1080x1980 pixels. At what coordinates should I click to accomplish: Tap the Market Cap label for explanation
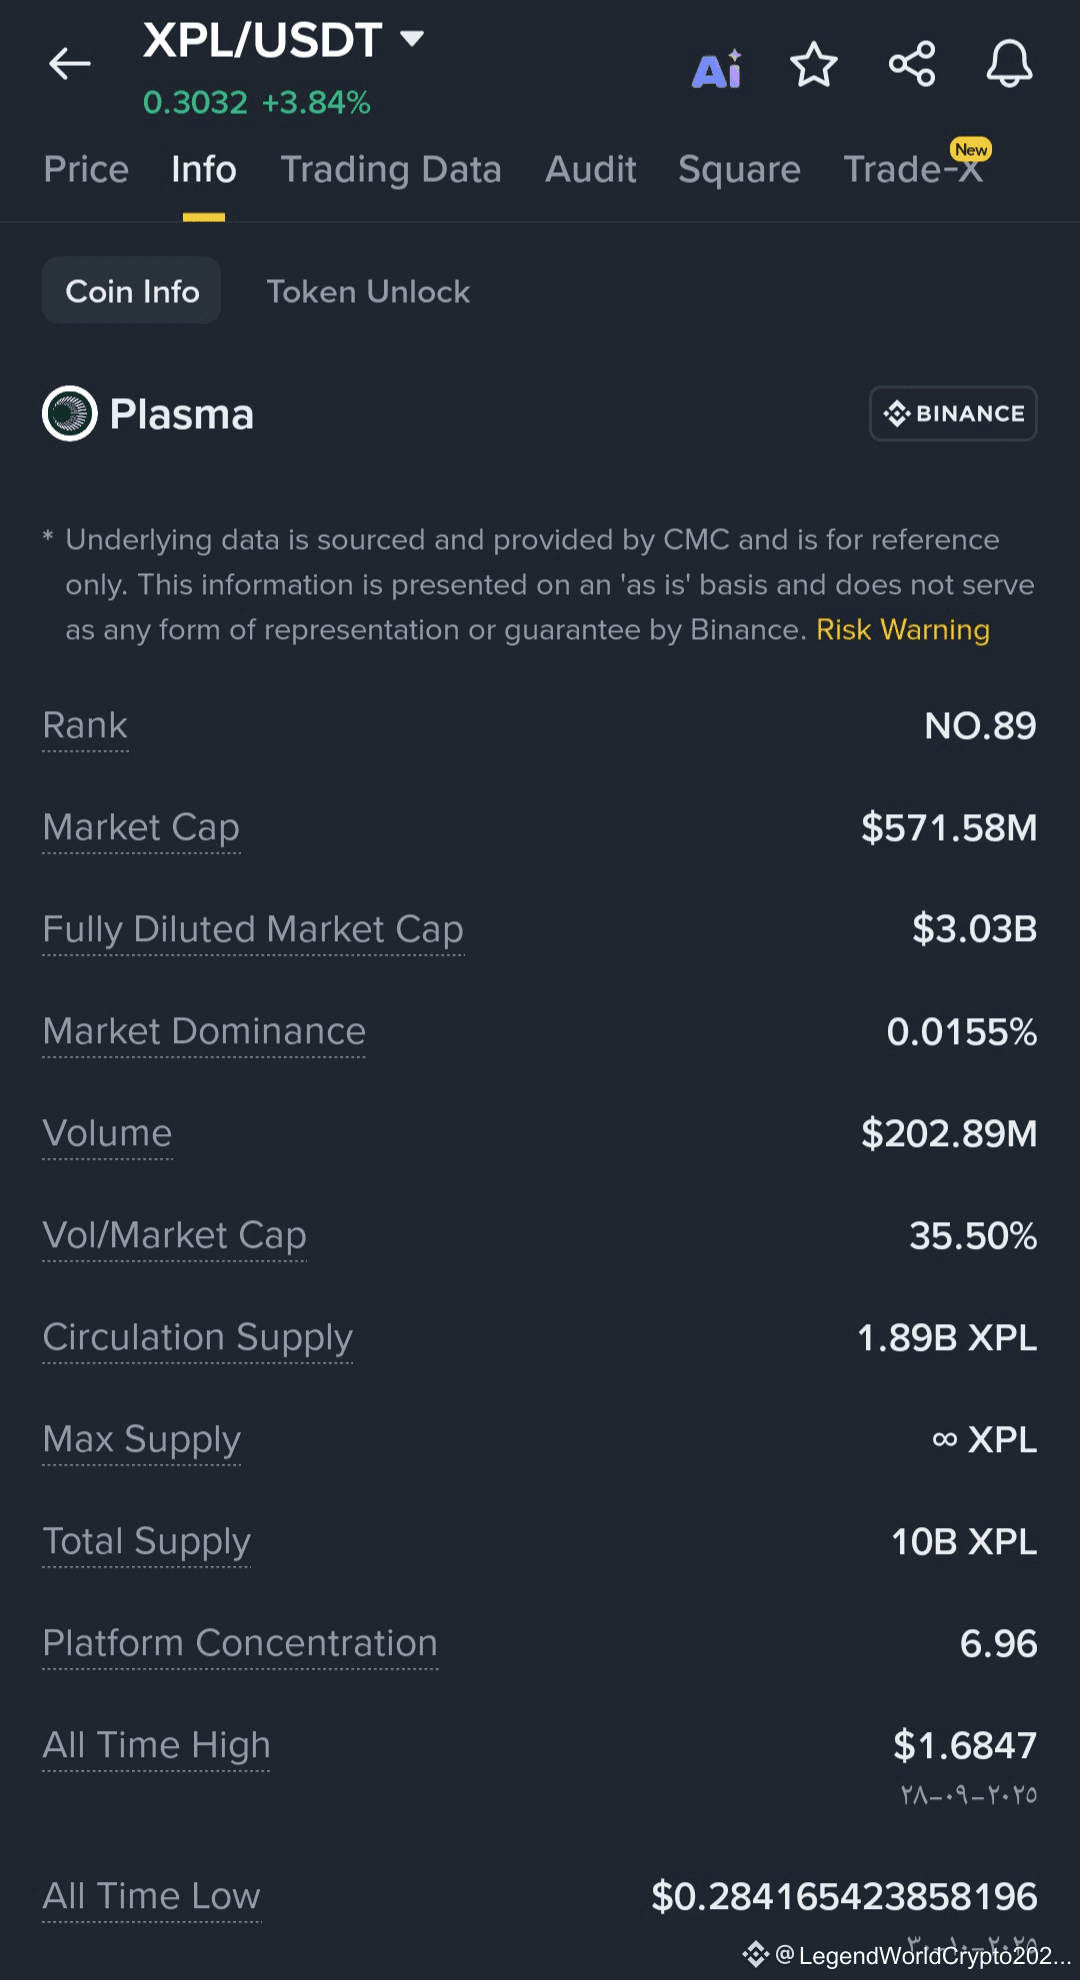pos(141,828)
